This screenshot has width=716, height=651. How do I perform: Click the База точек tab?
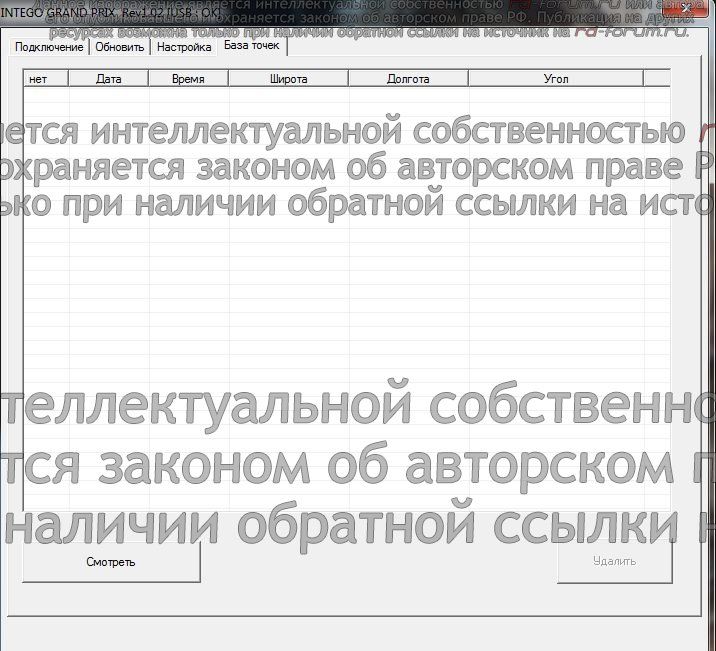click(252, 46)
